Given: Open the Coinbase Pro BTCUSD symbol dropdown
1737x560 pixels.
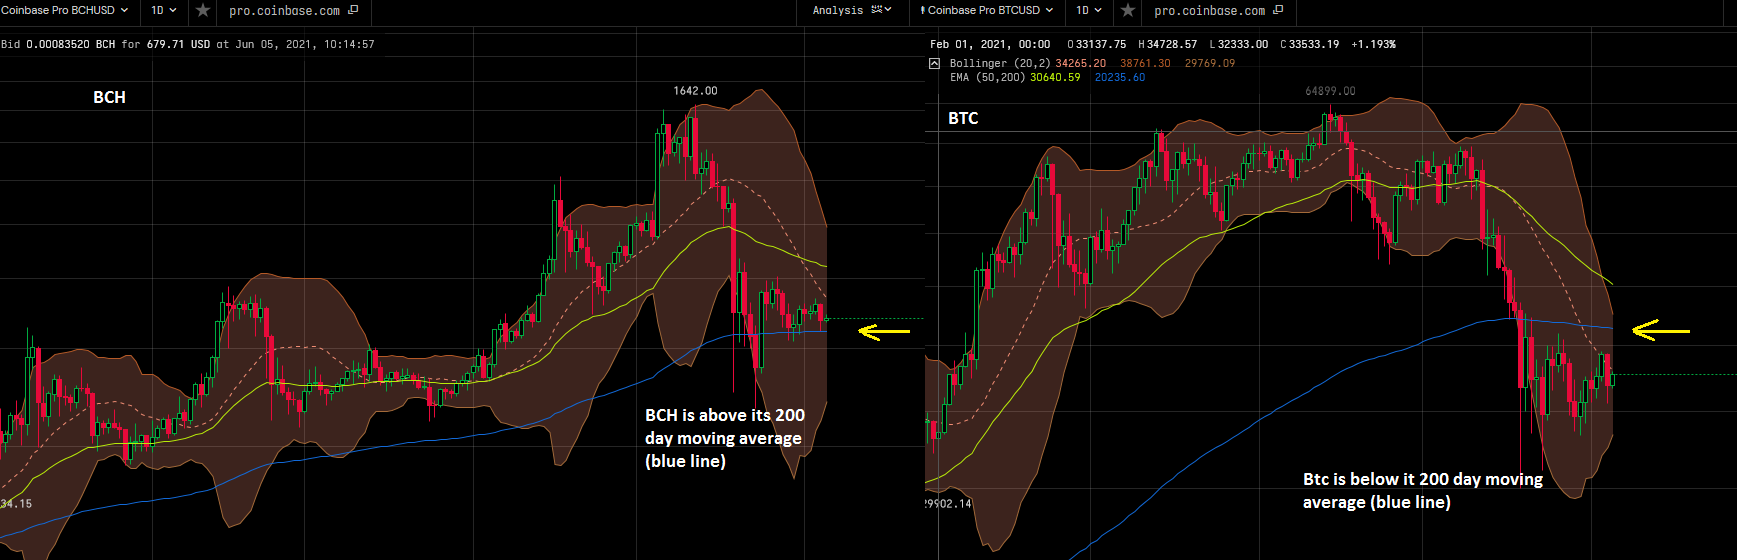Looking at the screenshot, I should (986, 10).
